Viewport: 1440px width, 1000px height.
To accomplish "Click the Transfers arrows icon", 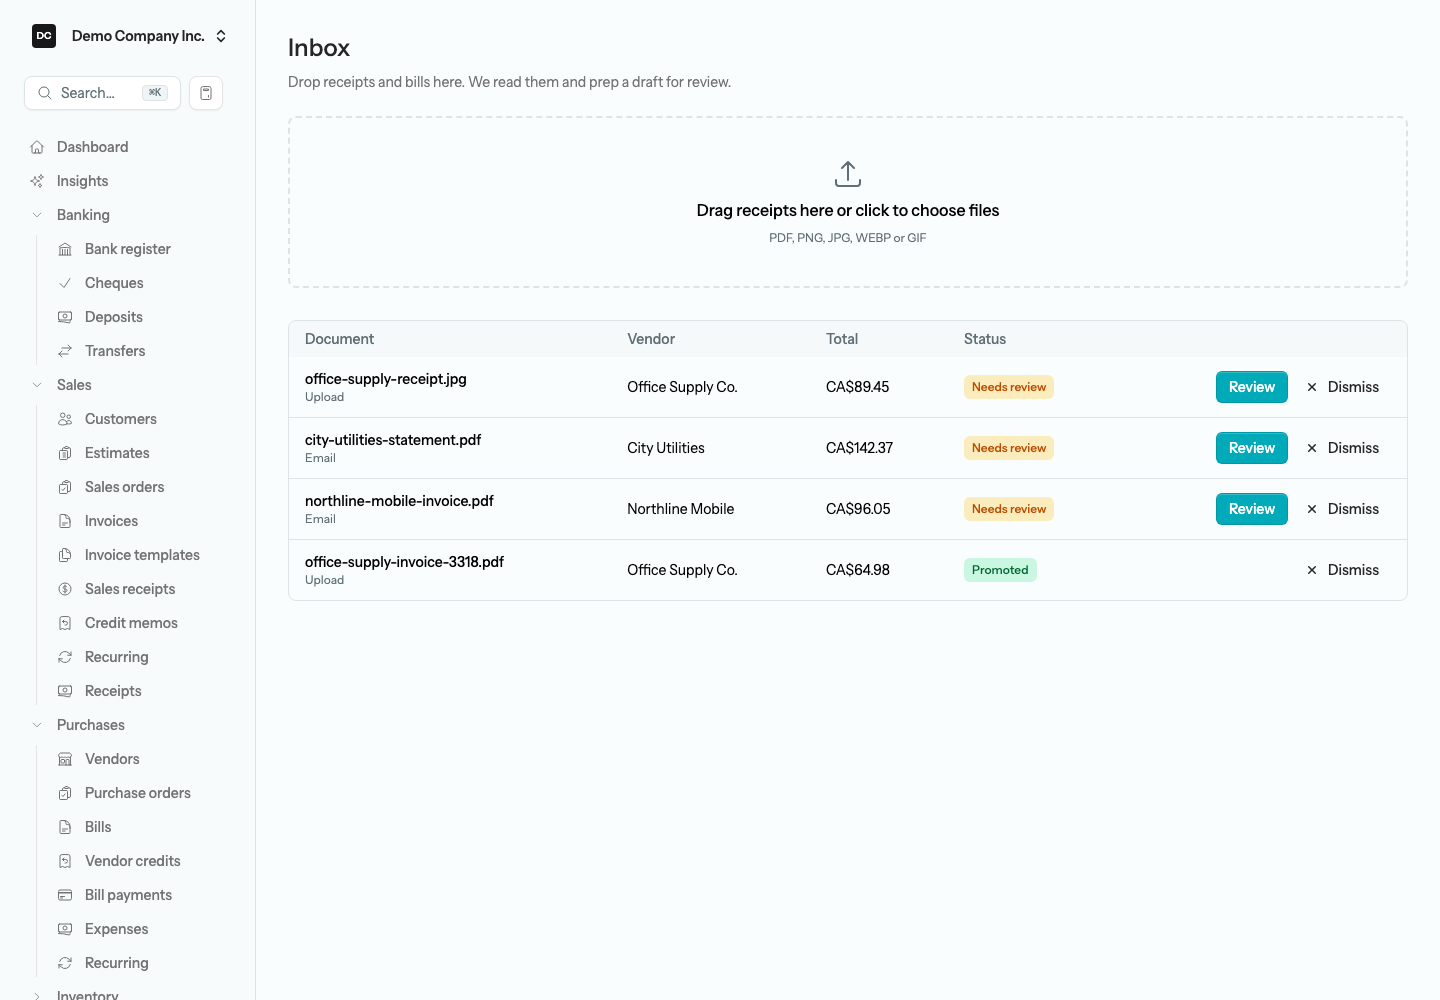I will pos(65,351).
